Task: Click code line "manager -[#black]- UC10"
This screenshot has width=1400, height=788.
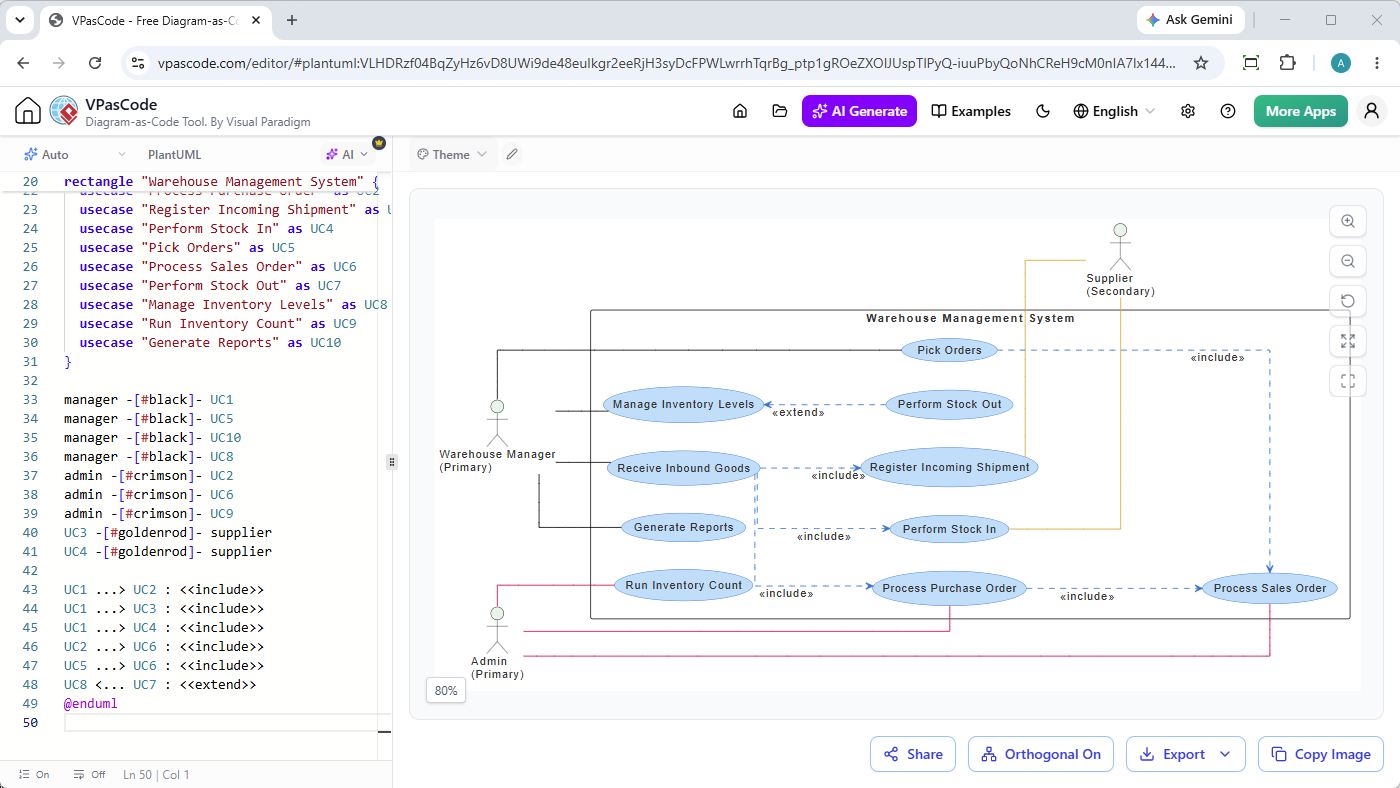Action: (152, 437)
